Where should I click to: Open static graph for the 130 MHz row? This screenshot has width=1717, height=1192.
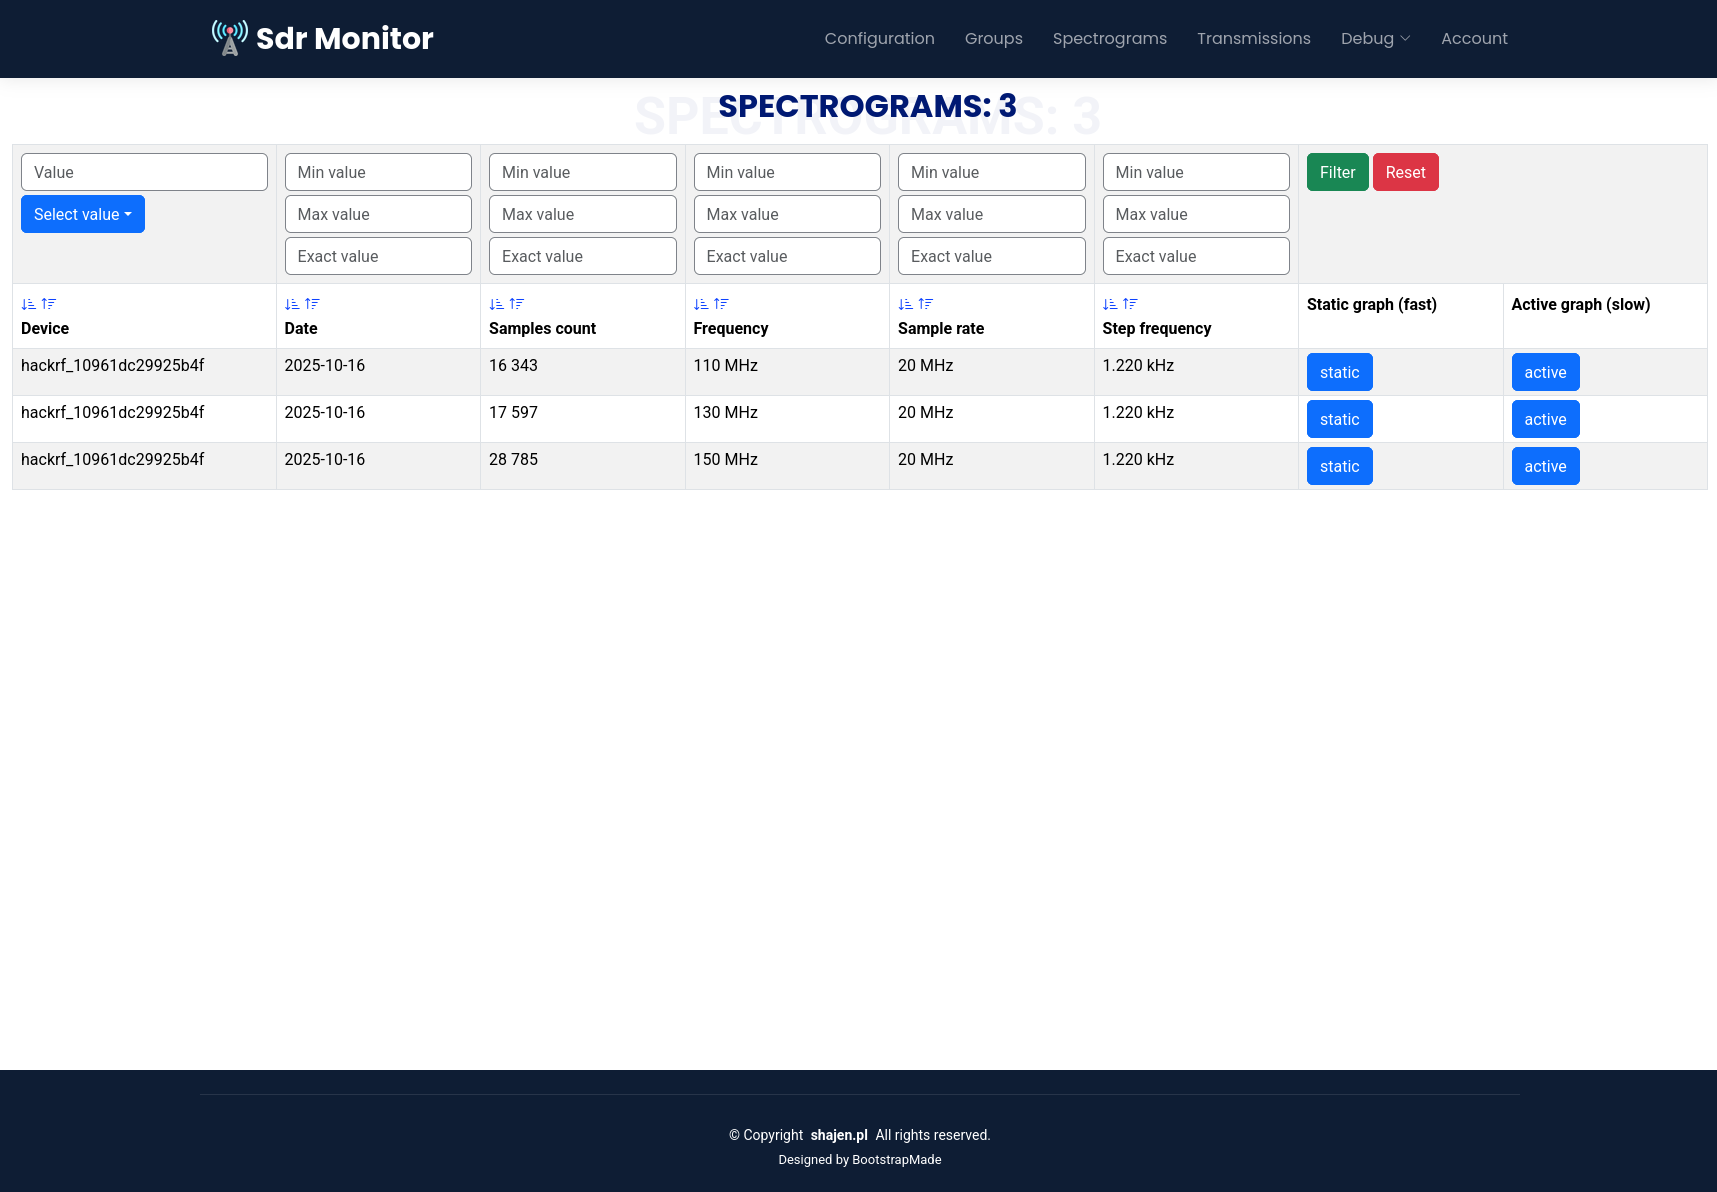click(x=1339, y=419)
